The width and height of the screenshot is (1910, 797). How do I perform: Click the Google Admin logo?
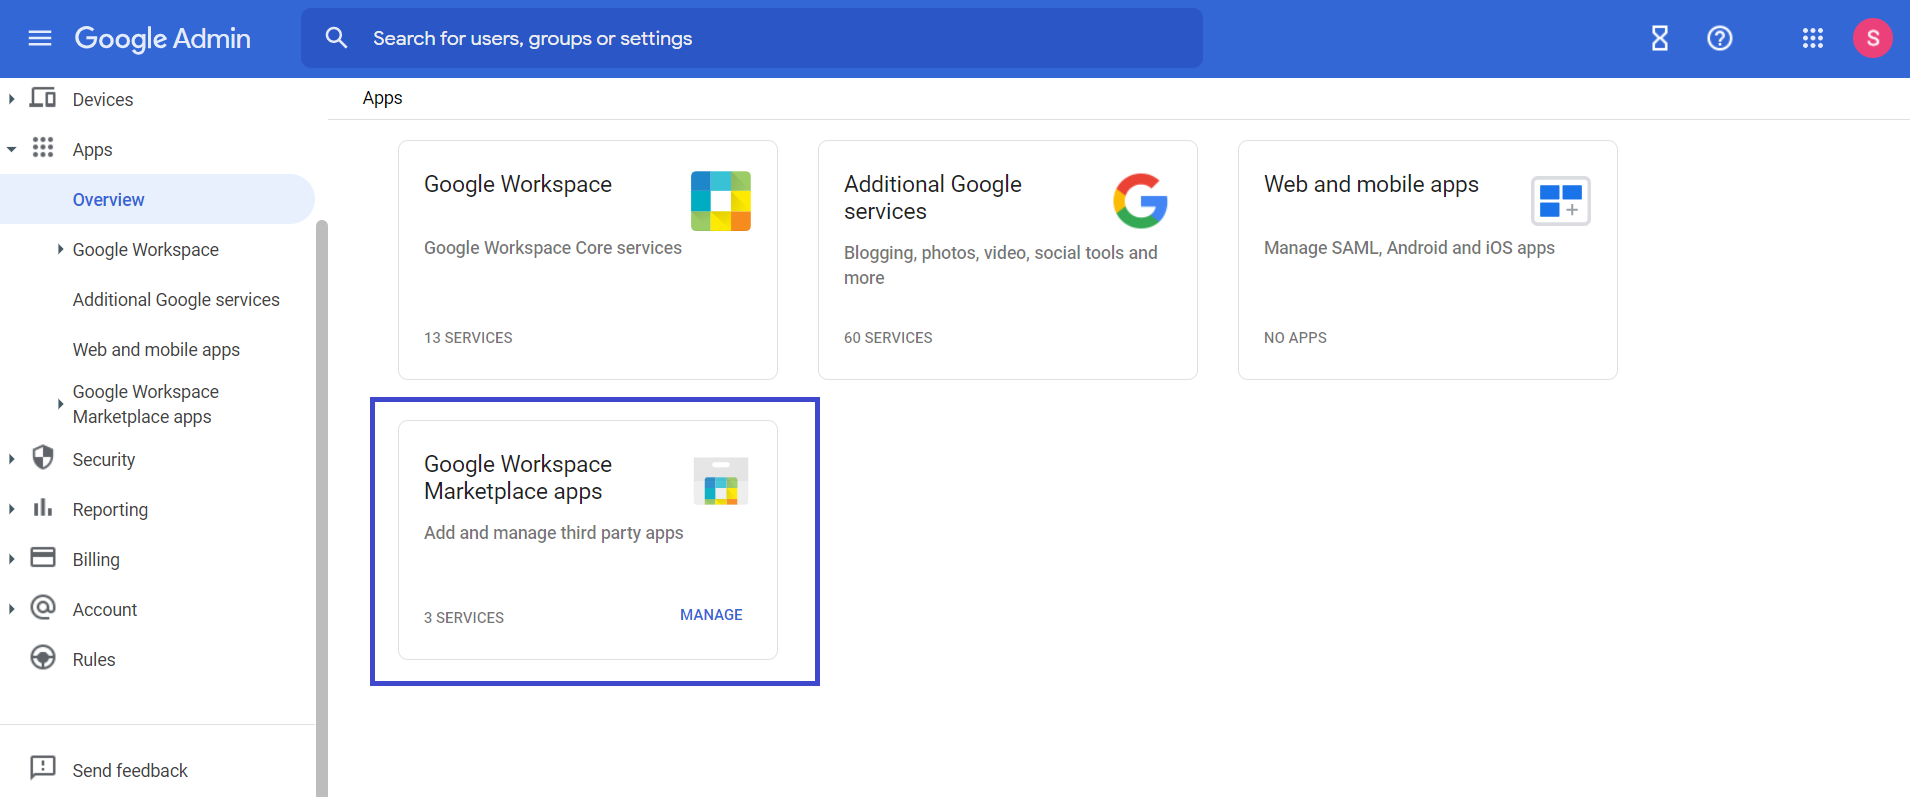[162, 38]
